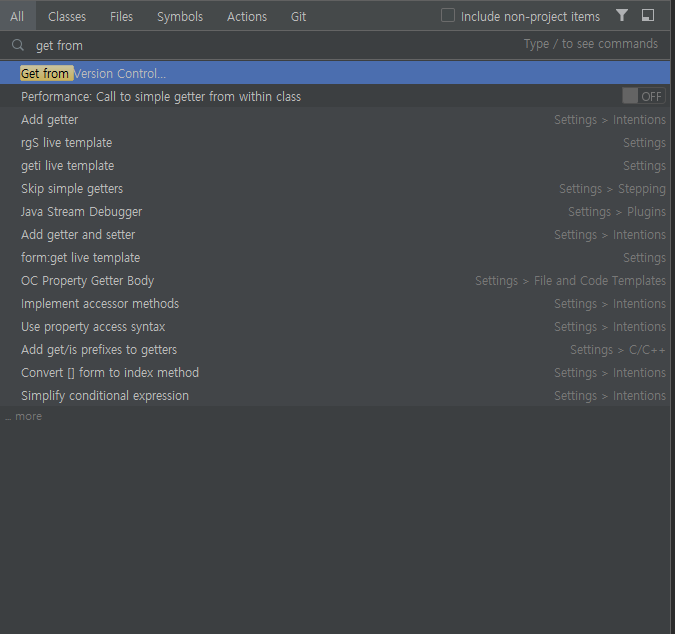This screenshot has width=675, height=634.
Task: Switch to the Symbols tab
Action: 180,16
